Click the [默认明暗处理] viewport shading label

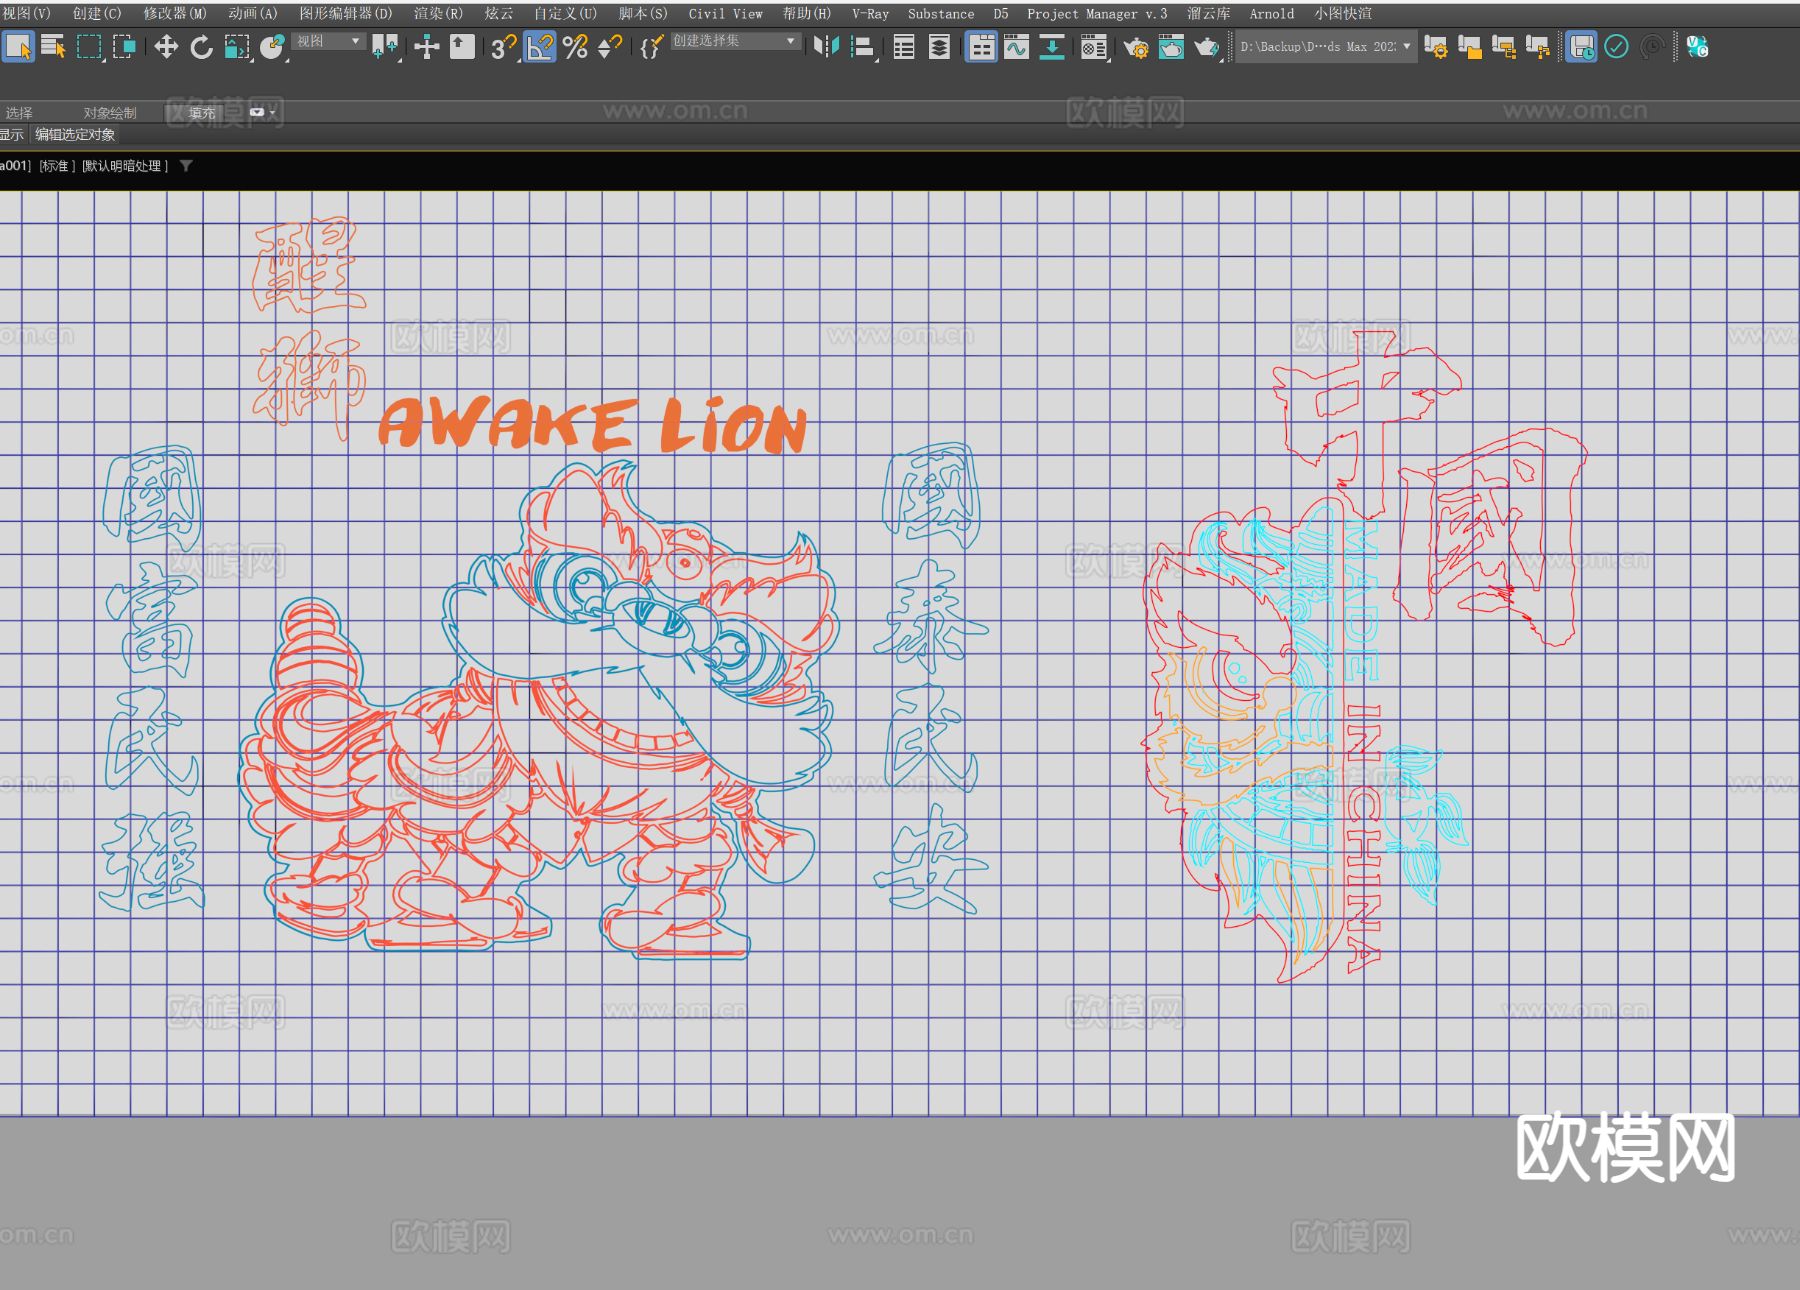[125, 166]
